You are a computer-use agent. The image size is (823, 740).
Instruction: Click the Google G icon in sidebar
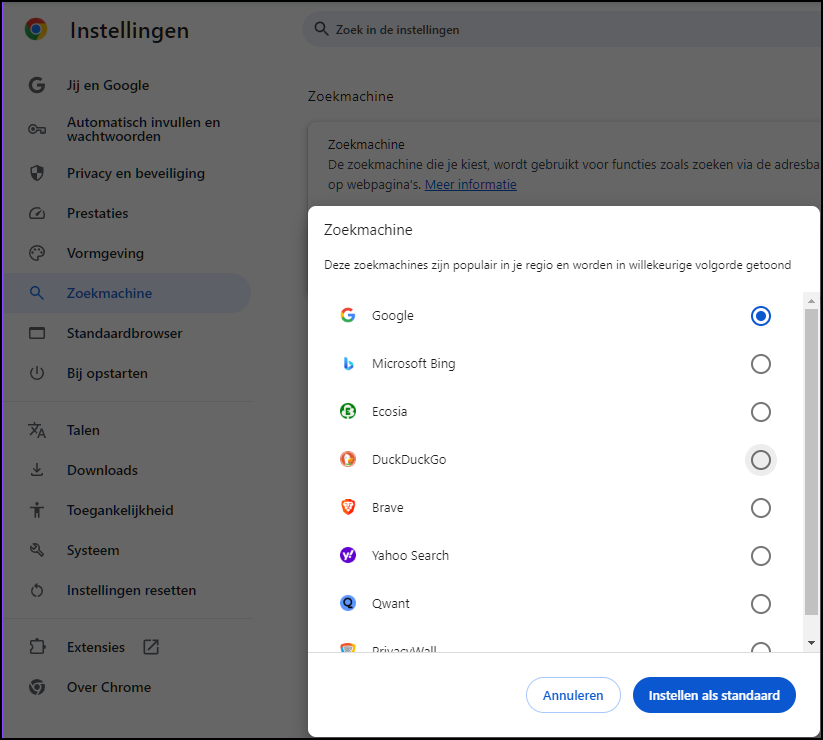pos(37,85)
